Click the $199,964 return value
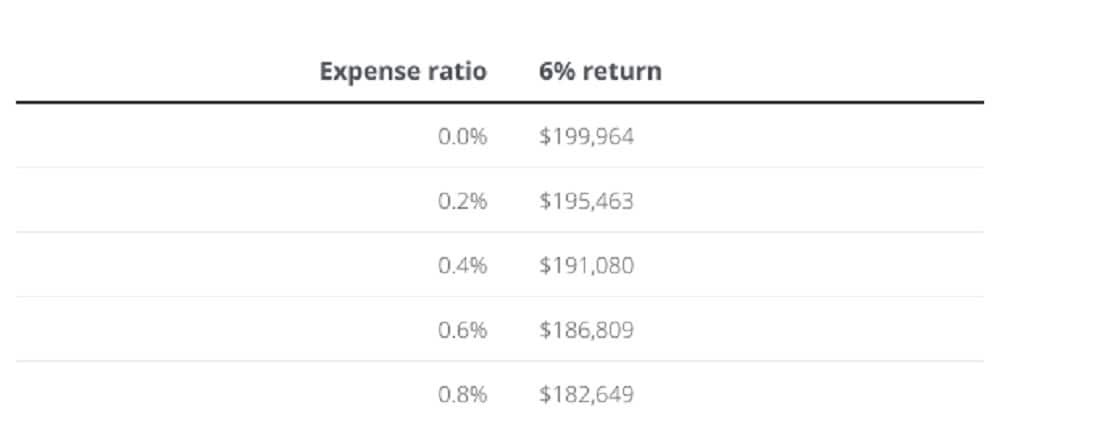The width and height of the screenshot is (1100, 441). coord(586,137)
